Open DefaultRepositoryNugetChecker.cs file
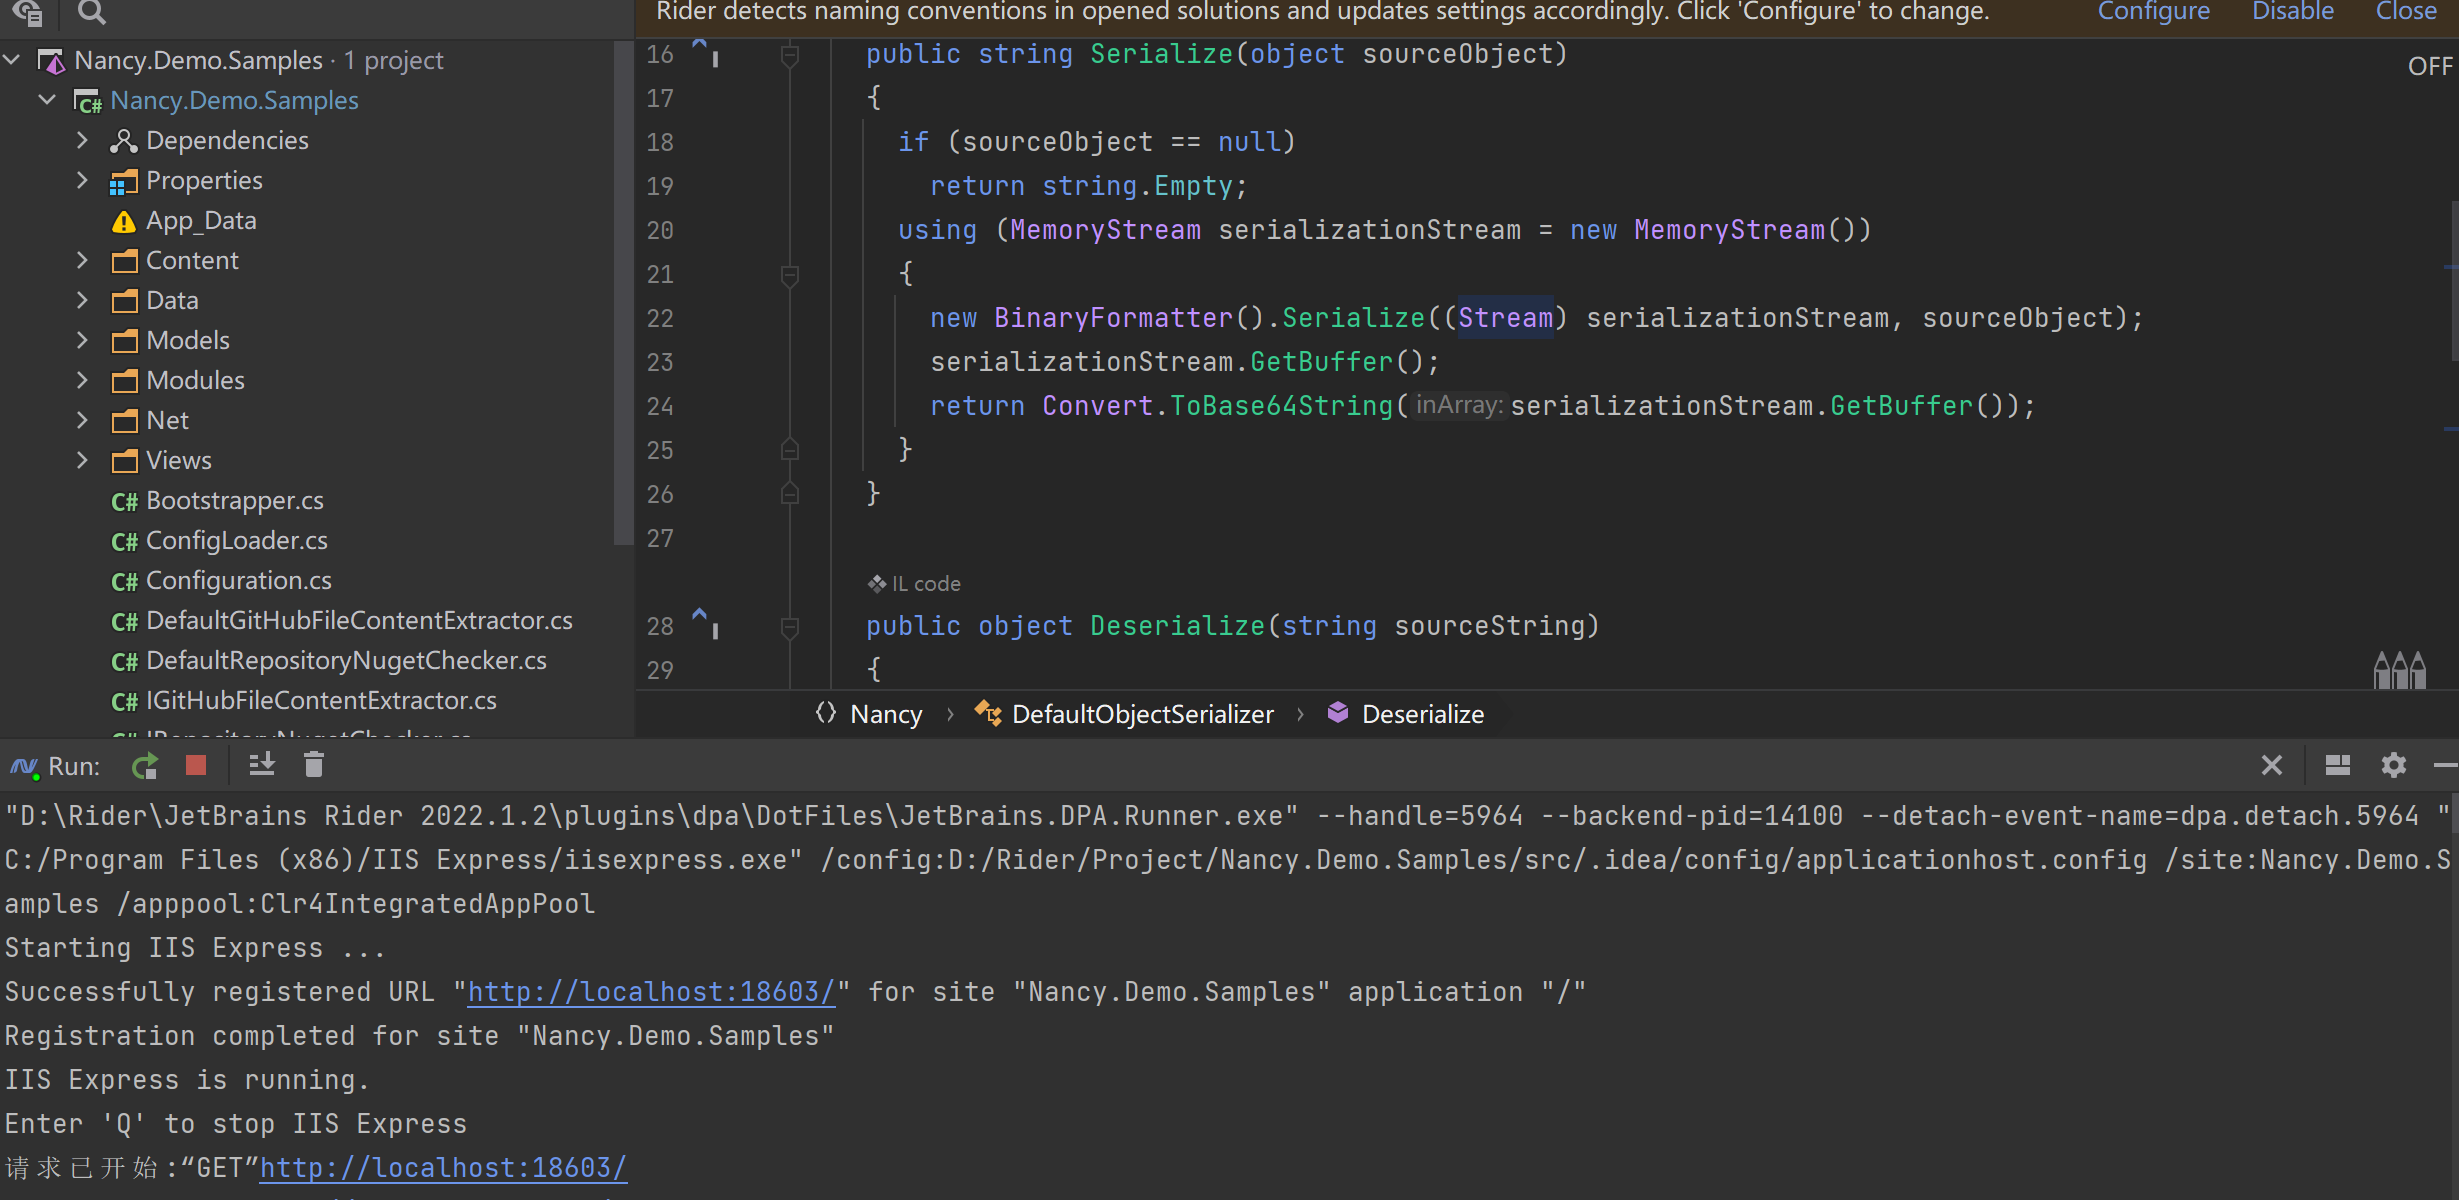Image resolution: width=2459 pixels, height=1200 pixels. tap(346, 660)
